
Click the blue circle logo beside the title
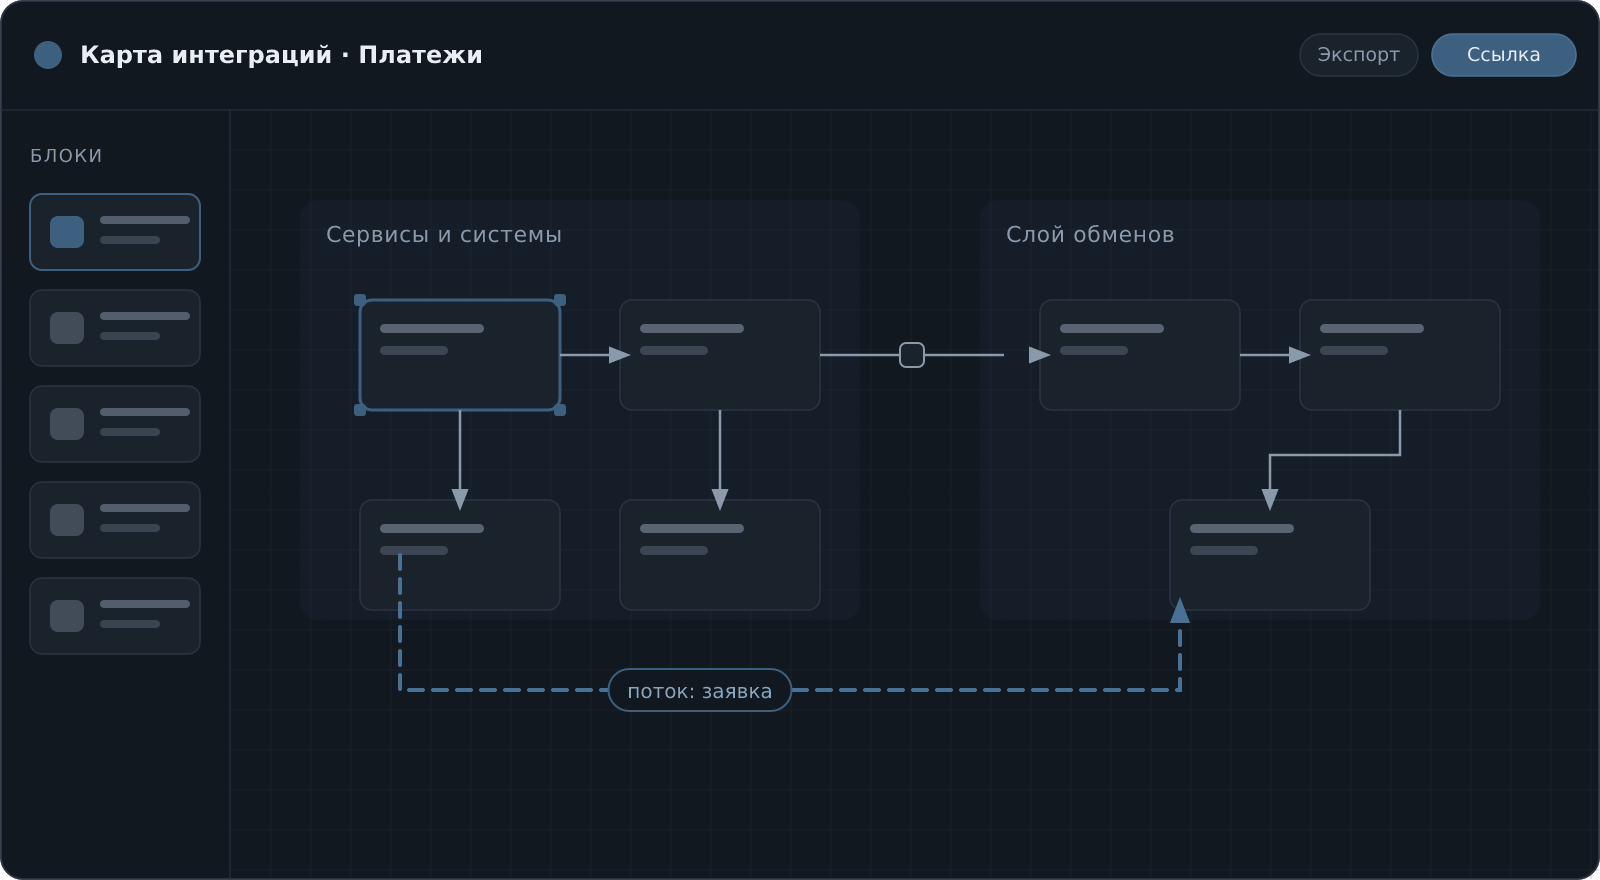point(48,55)
